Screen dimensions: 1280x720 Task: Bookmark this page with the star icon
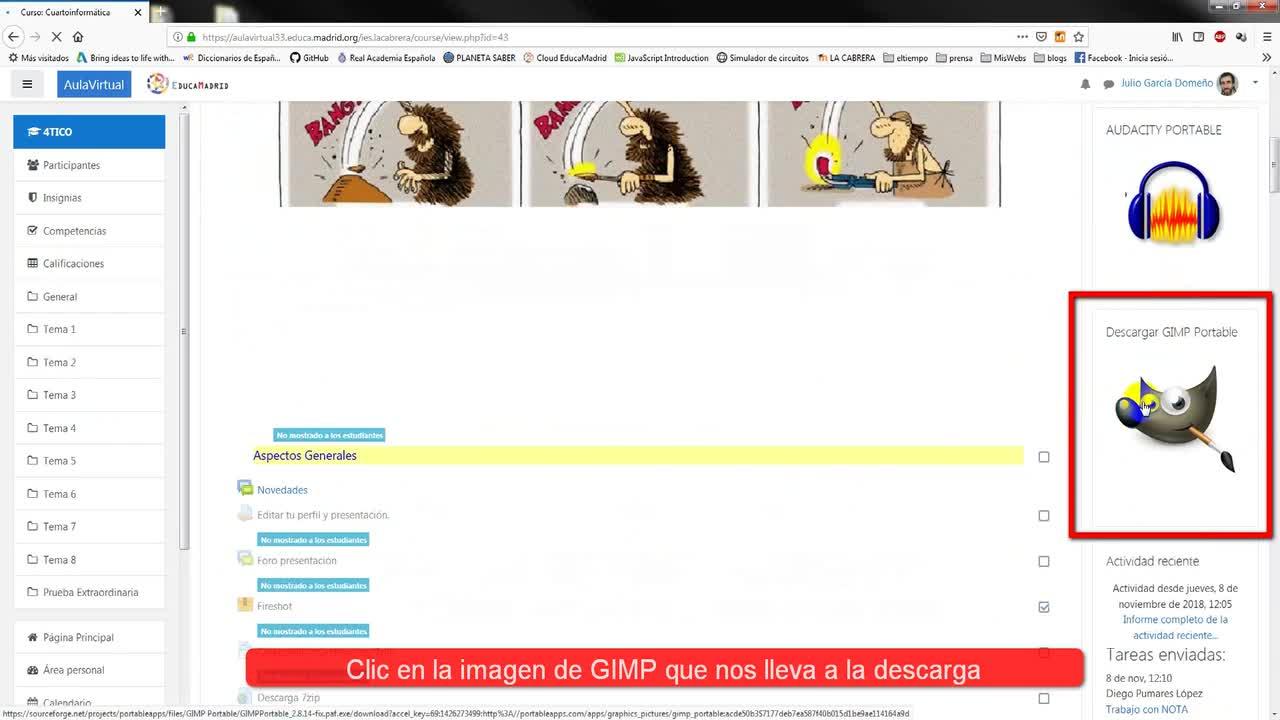point(1078,37)
